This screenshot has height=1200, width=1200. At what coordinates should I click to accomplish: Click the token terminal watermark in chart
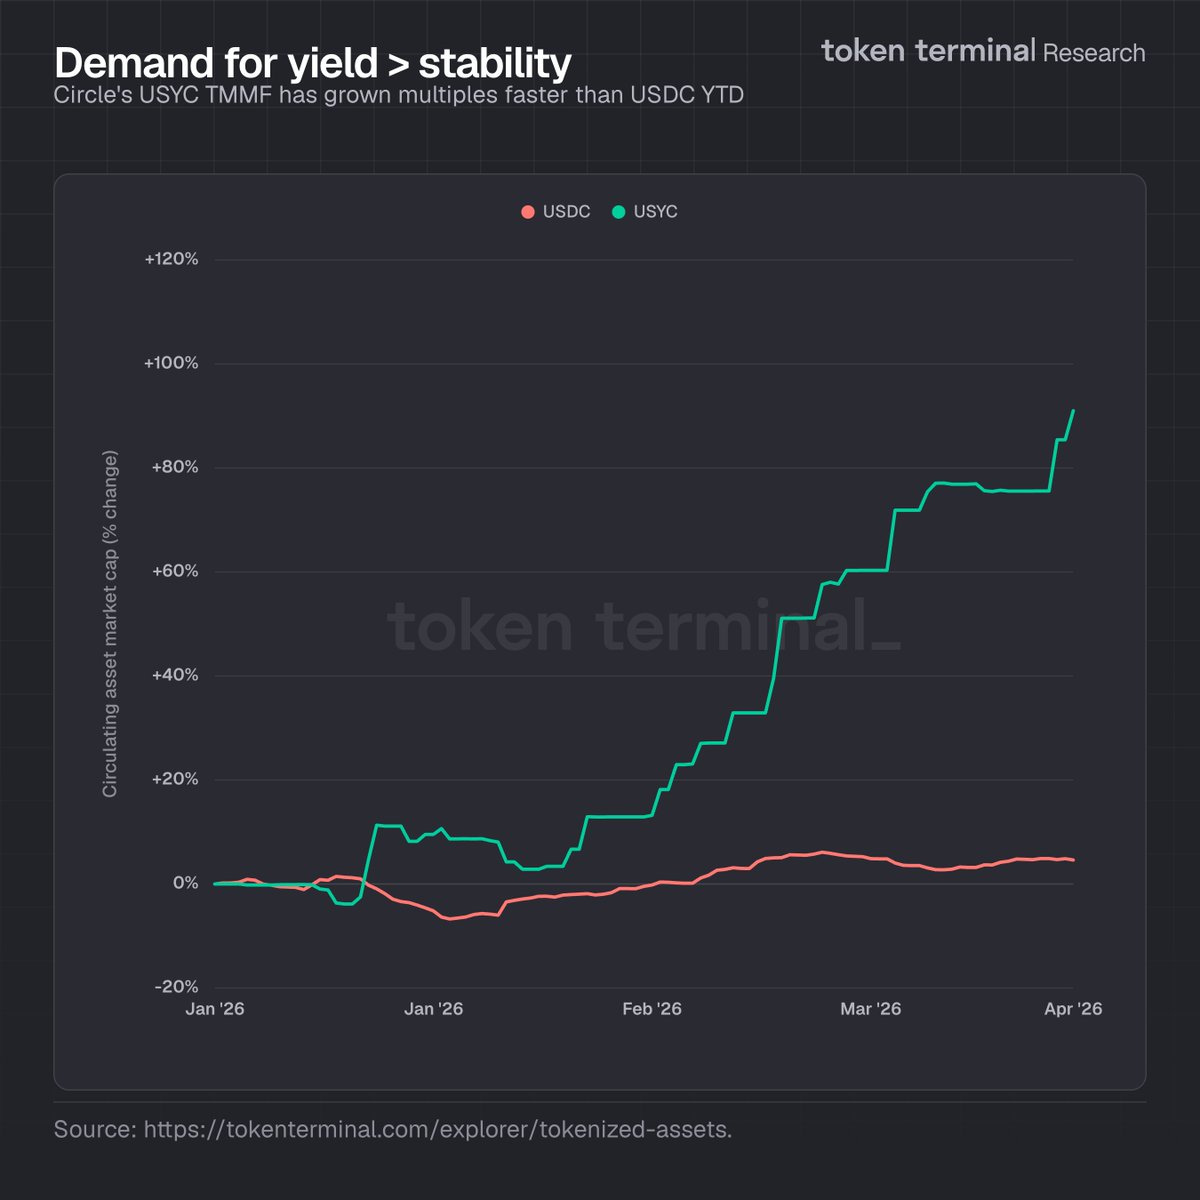643,626
